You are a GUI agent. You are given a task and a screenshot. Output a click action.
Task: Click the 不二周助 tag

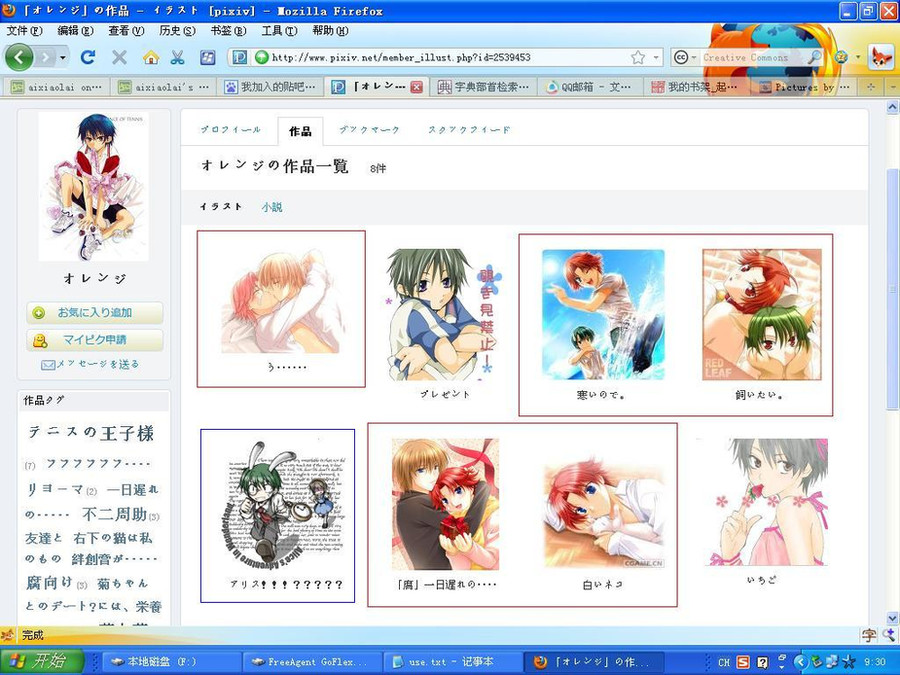pyautogui.click(x=114, y=514)
